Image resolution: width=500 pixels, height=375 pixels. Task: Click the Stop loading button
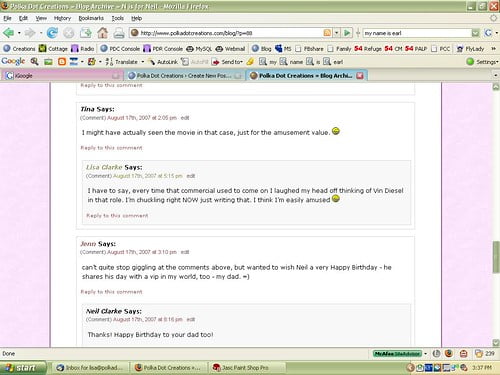(69, 33)
